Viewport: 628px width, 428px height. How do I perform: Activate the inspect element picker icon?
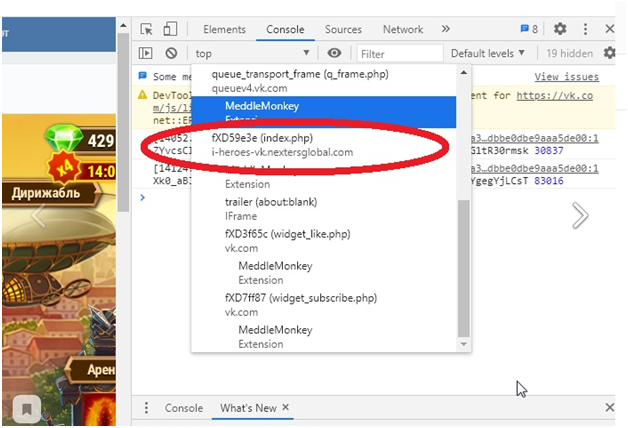tap(146, 29)
